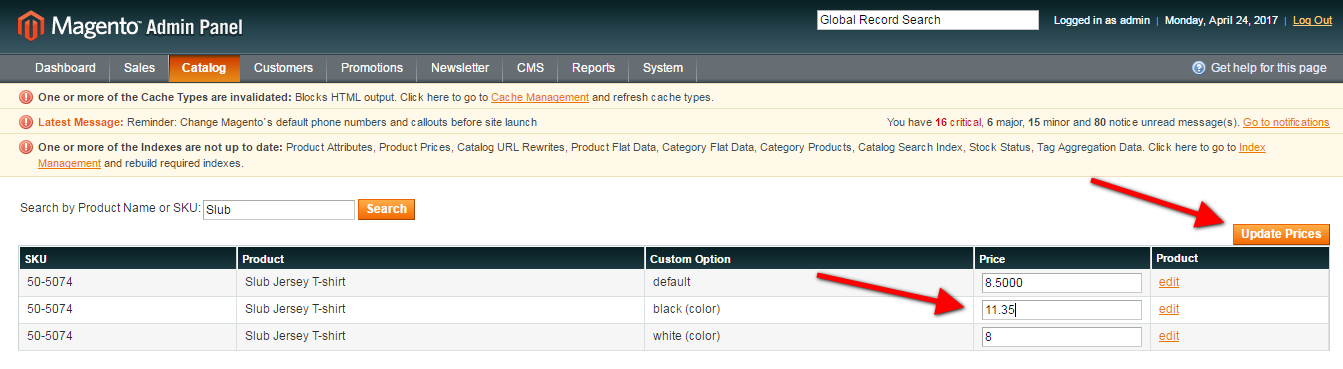Click Go to notifications link
Image resolution: width=1343 pixels, height=369 pixels.
click(1286, 122)
